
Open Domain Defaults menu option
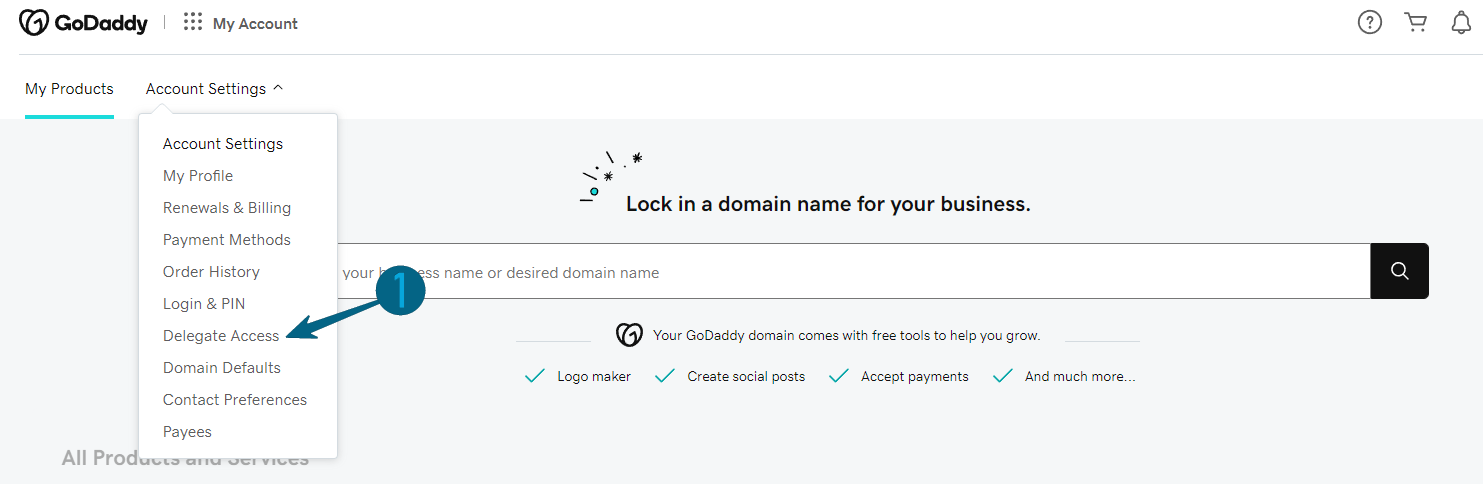[x=222, y=368]
